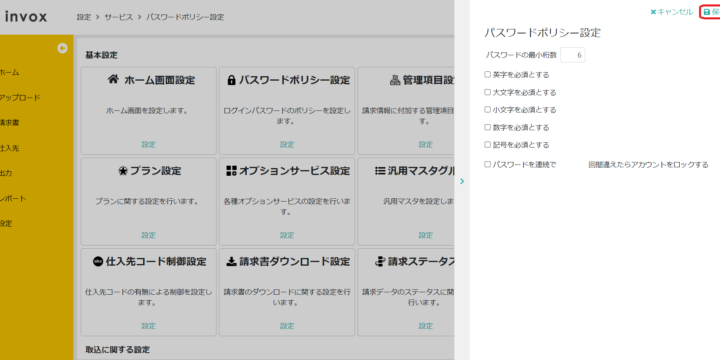Click the star icon on プラン設定 card
This screenshot has width=720, height=360.
point(123,171)
